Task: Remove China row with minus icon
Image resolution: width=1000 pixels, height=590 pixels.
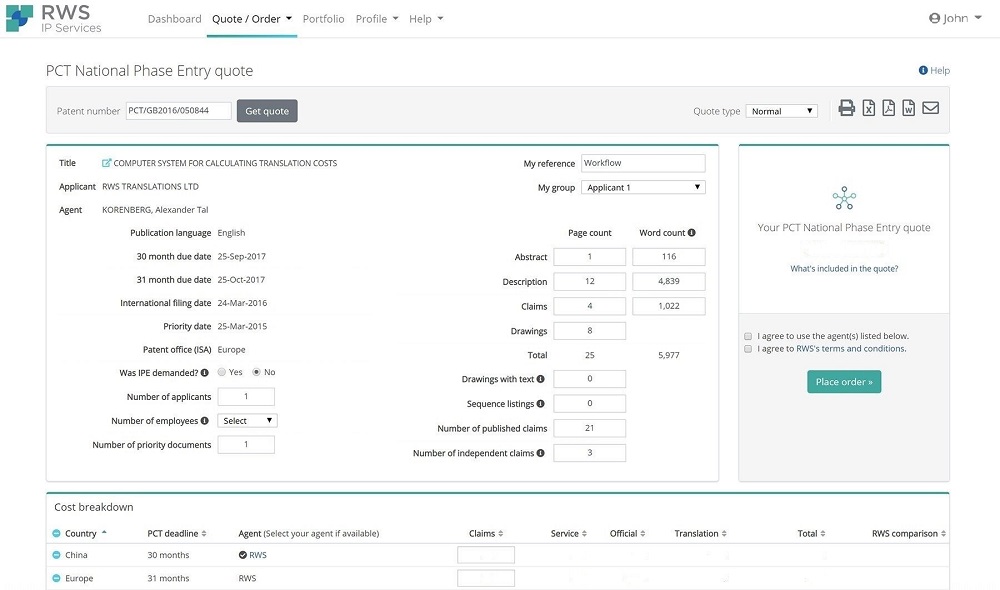Action: [x=56, y=555]
